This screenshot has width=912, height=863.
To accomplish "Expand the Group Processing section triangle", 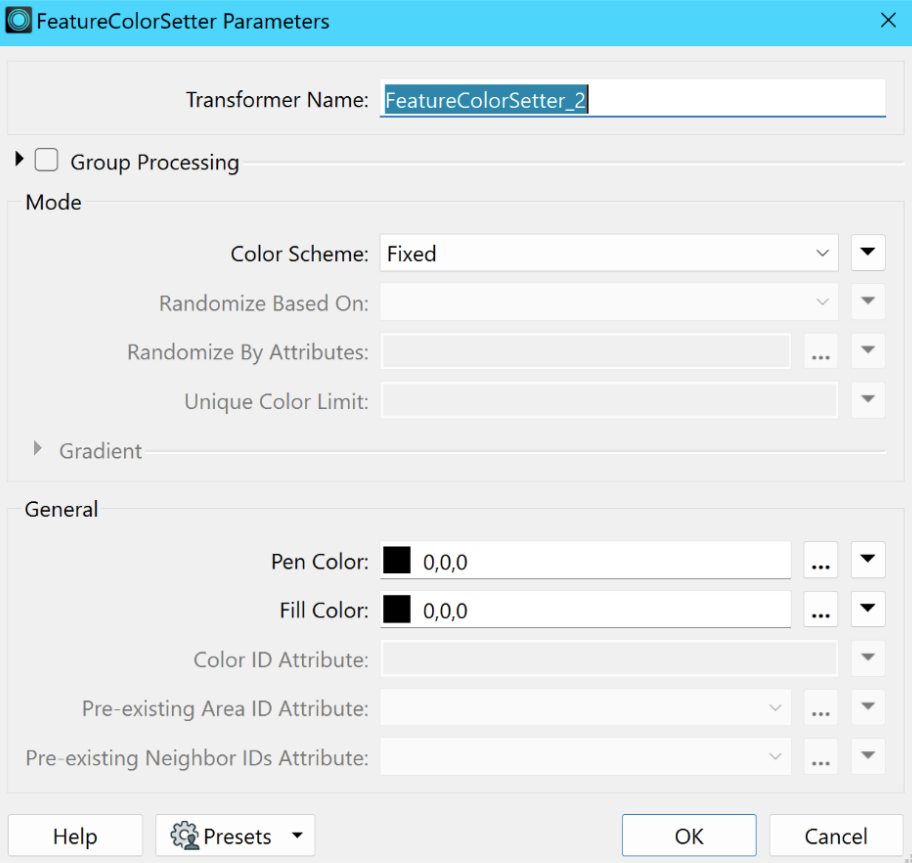I will point(20,160).
